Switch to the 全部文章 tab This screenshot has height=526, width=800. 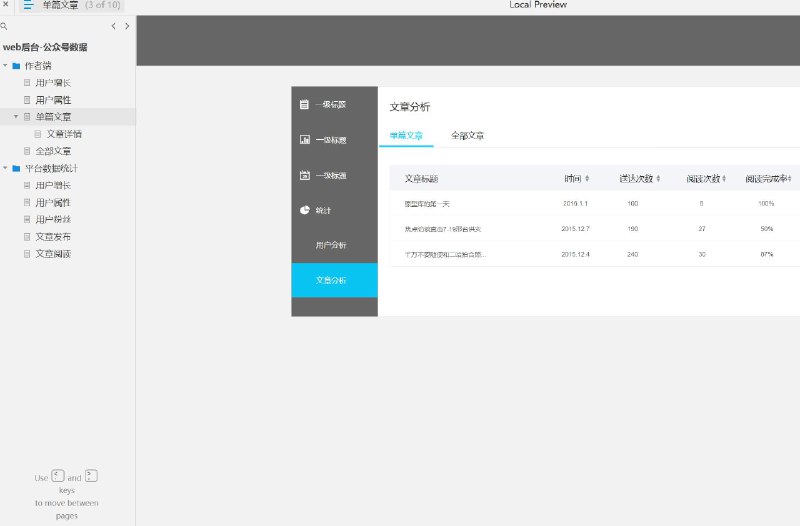pos(467,136)
